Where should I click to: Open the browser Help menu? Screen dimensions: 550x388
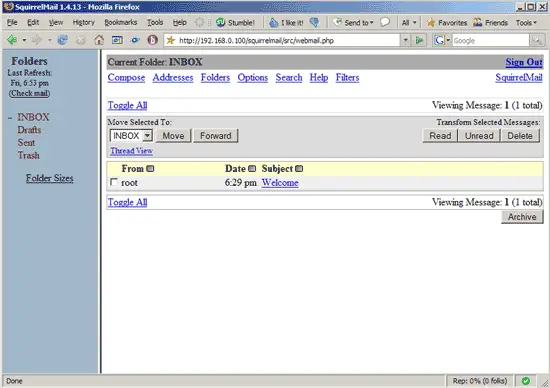click(x=179, y=22)
